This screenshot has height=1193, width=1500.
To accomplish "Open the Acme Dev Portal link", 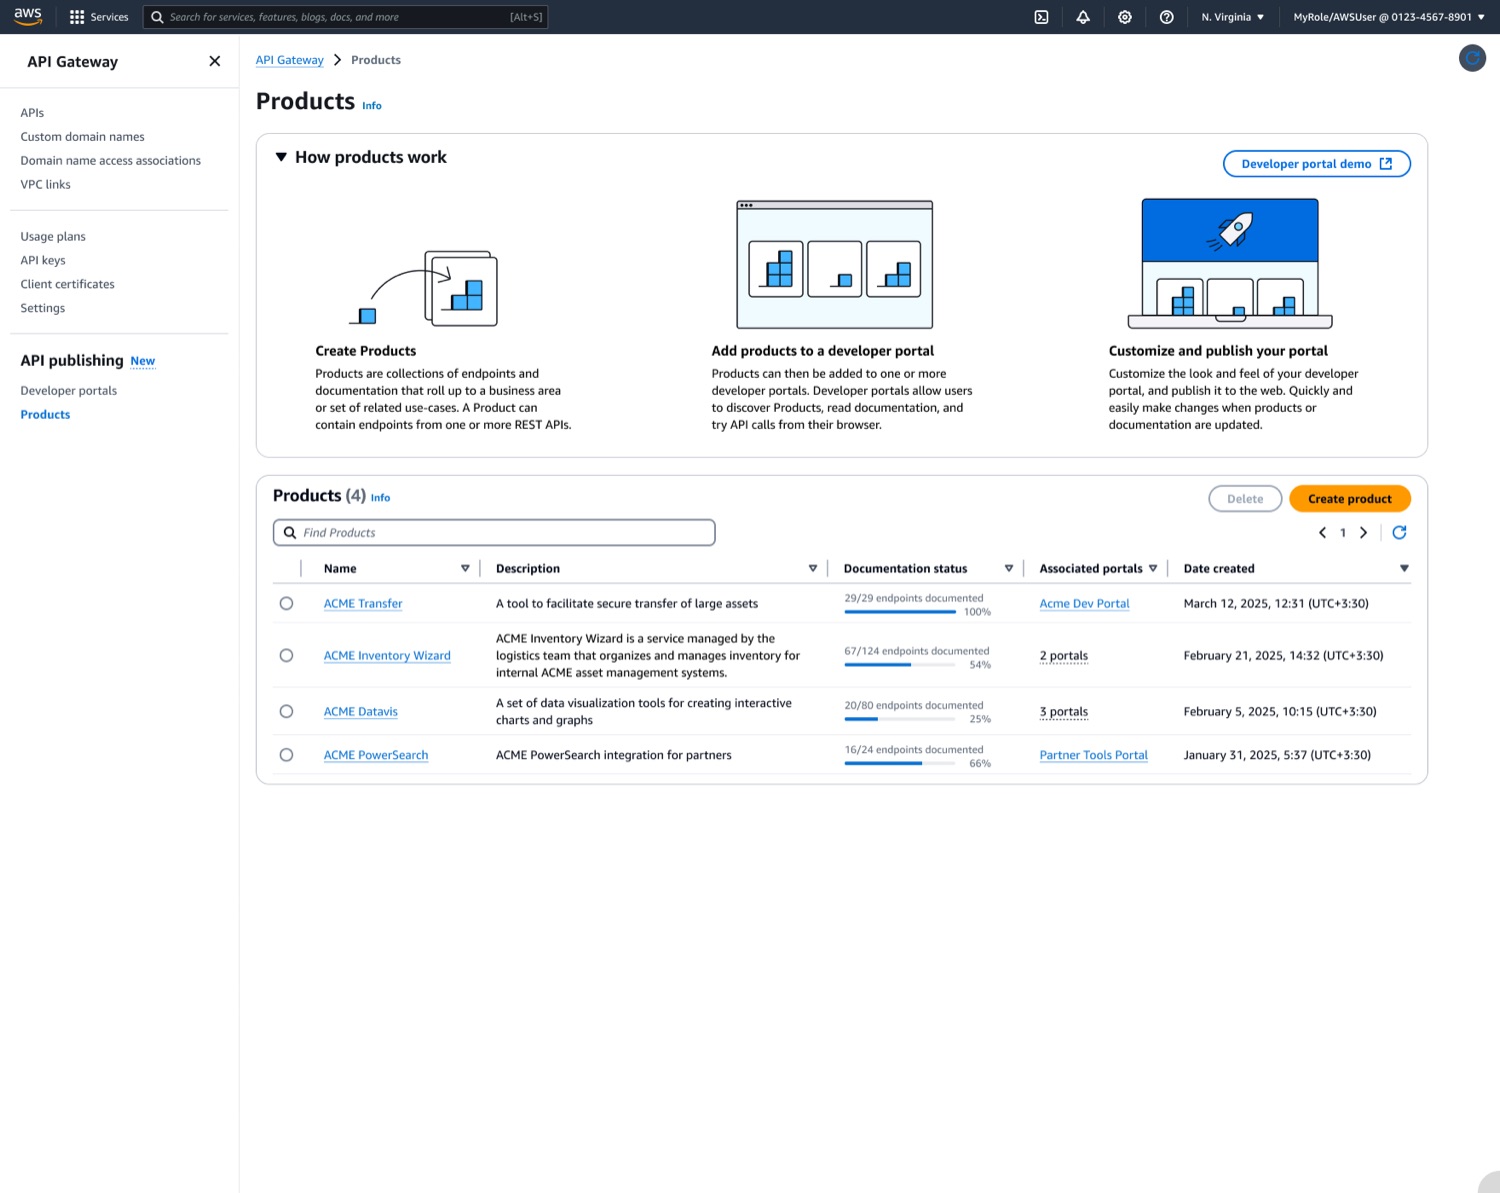I will pos(1084,604).
